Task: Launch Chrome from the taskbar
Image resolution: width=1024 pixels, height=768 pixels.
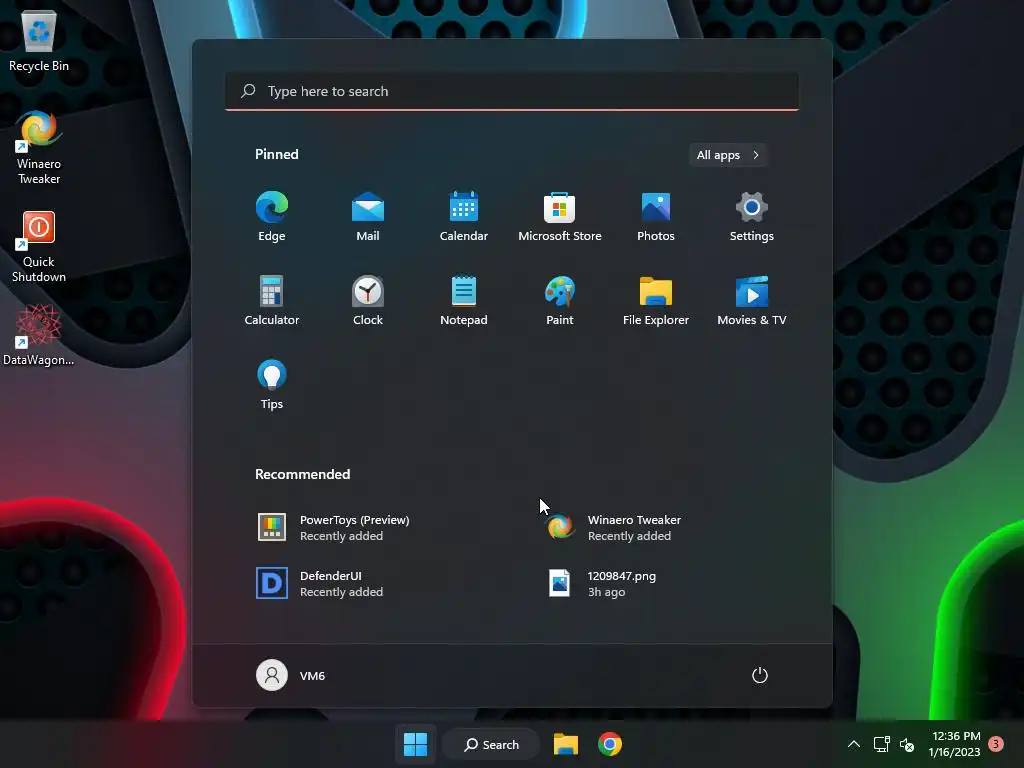Action: tap(610, 744)
